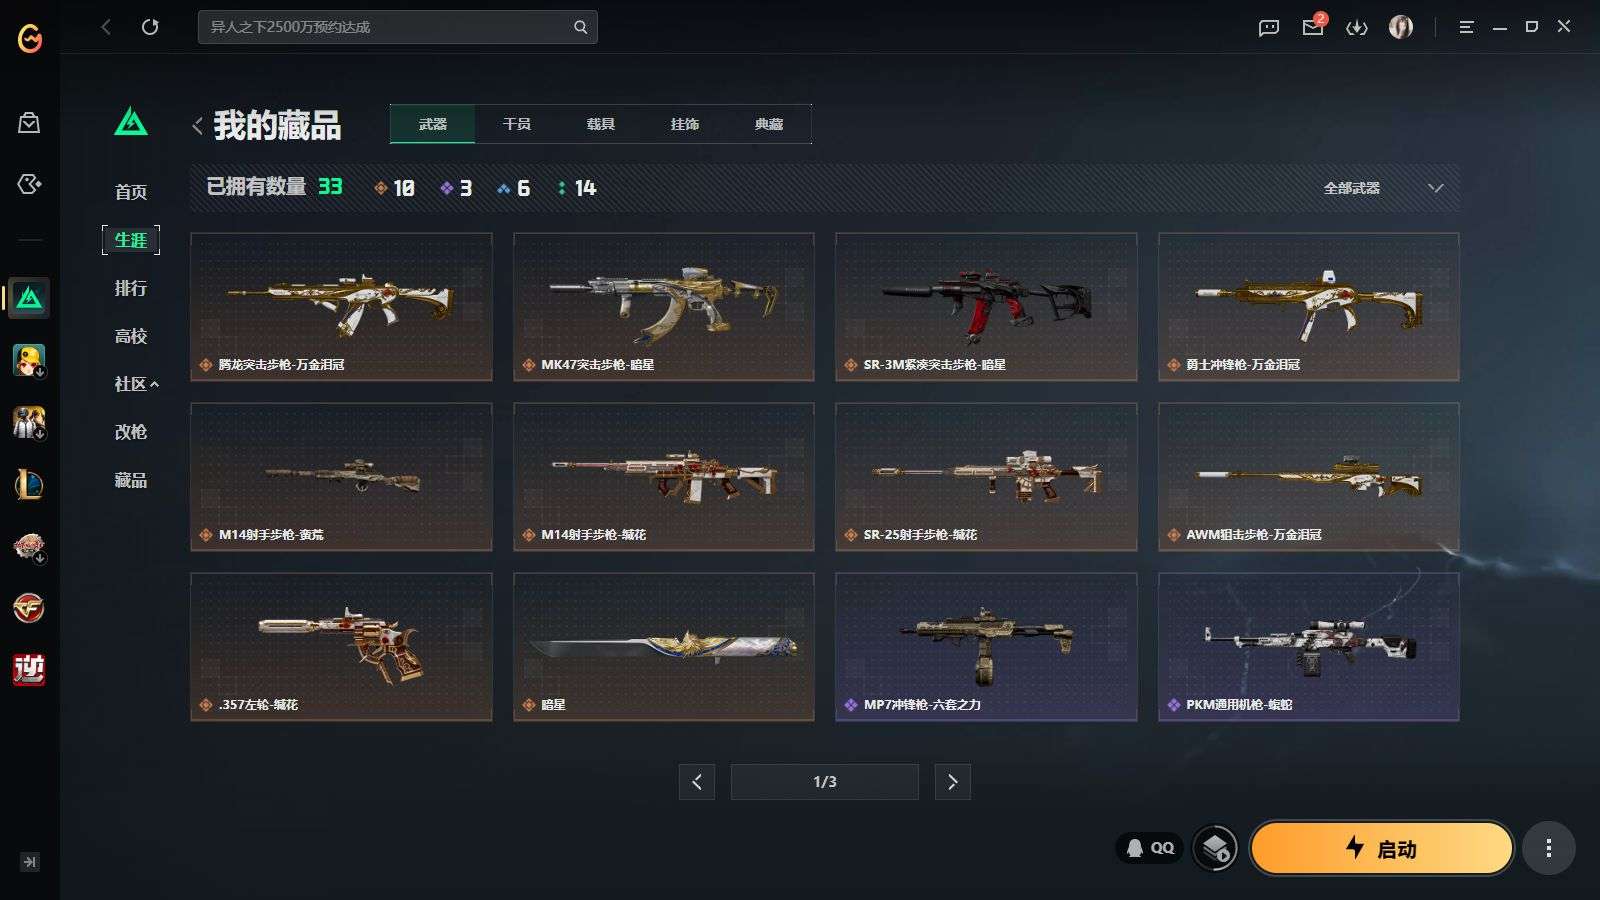1600x900 pixels.
Task: Open the 改枪 sidebar menu item
Action: coord(131,432)
